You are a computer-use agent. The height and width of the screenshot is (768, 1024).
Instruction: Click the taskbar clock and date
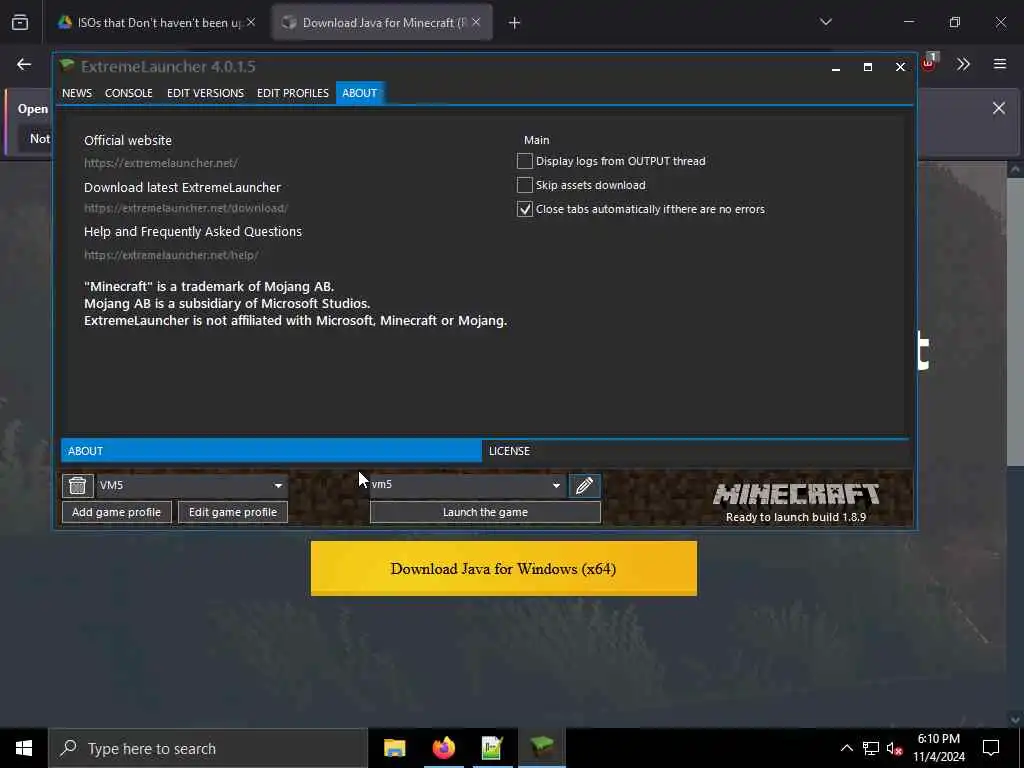(x=938, y=748)
